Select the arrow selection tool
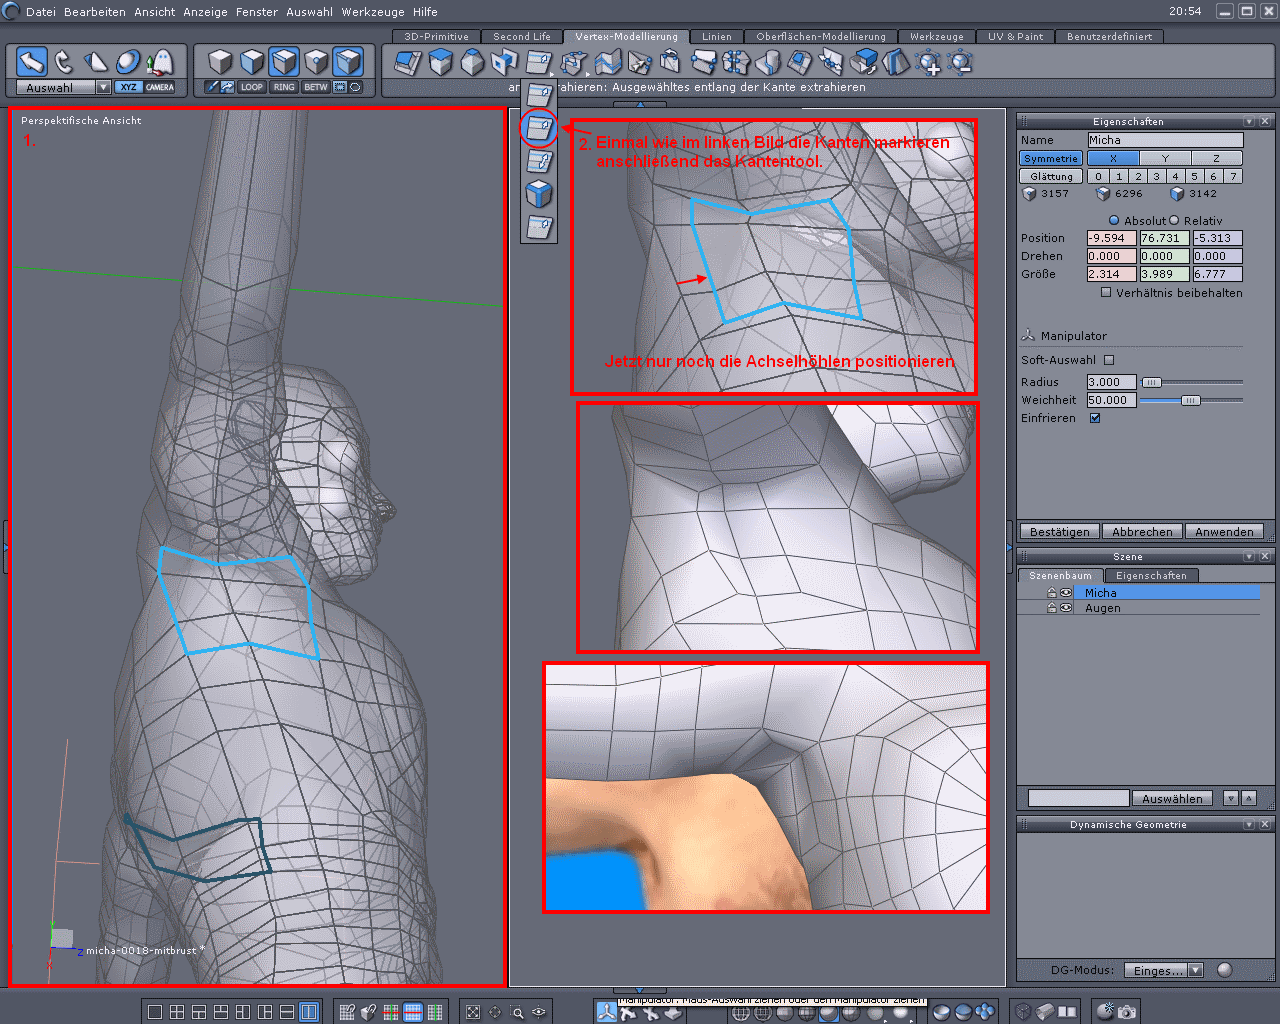This screenshot has width=1280, height=1024. (32, 62)
